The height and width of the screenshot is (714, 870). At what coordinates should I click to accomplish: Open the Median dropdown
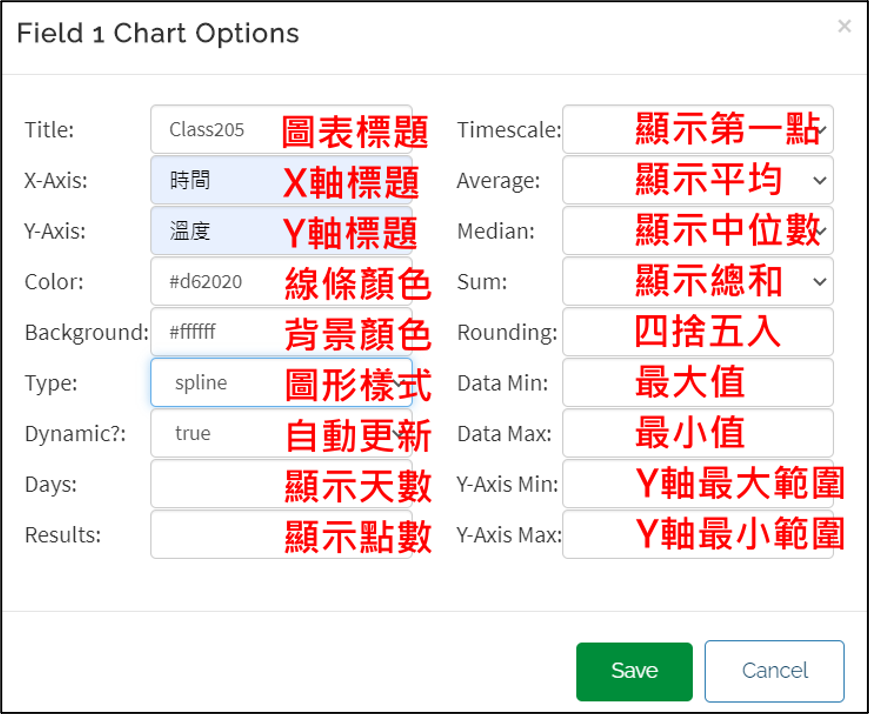pos(697,231)
